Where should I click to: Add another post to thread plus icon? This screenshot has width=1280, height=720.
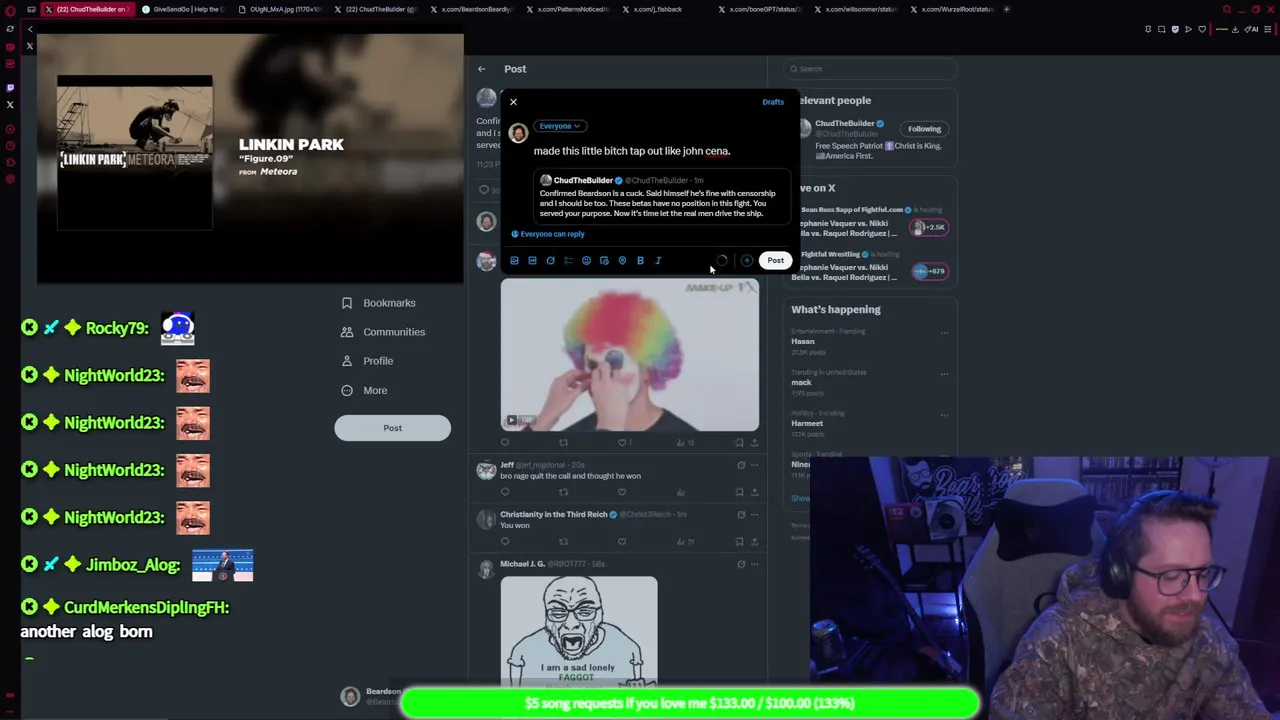[747, 261]
